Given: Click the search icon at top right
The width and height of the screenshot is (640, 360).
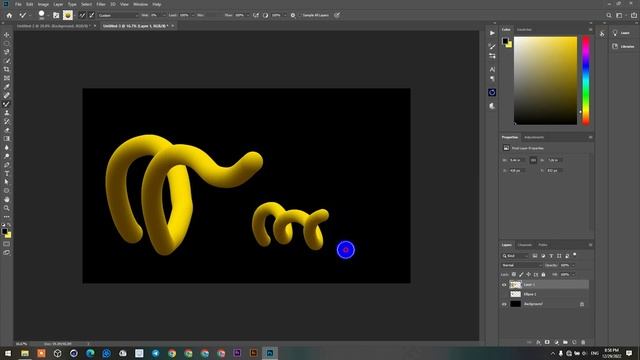Looking at the screenshot, I should pyautogui.click(x=609, y=15).
